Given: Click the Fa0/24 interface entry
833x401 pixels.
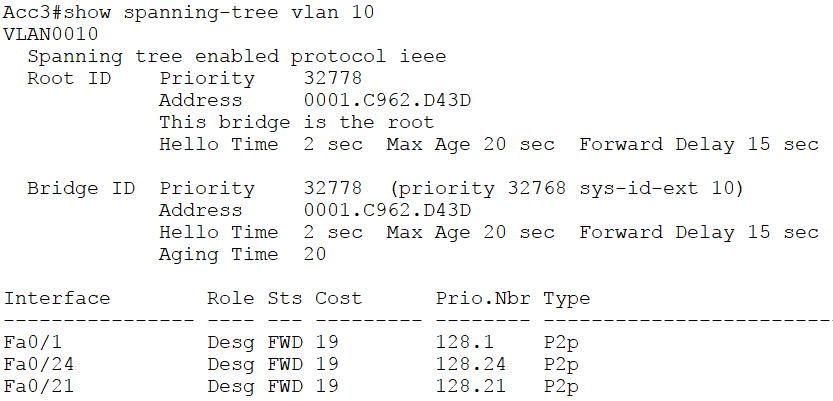Looking at the screenshot, I should click(33, 364).
